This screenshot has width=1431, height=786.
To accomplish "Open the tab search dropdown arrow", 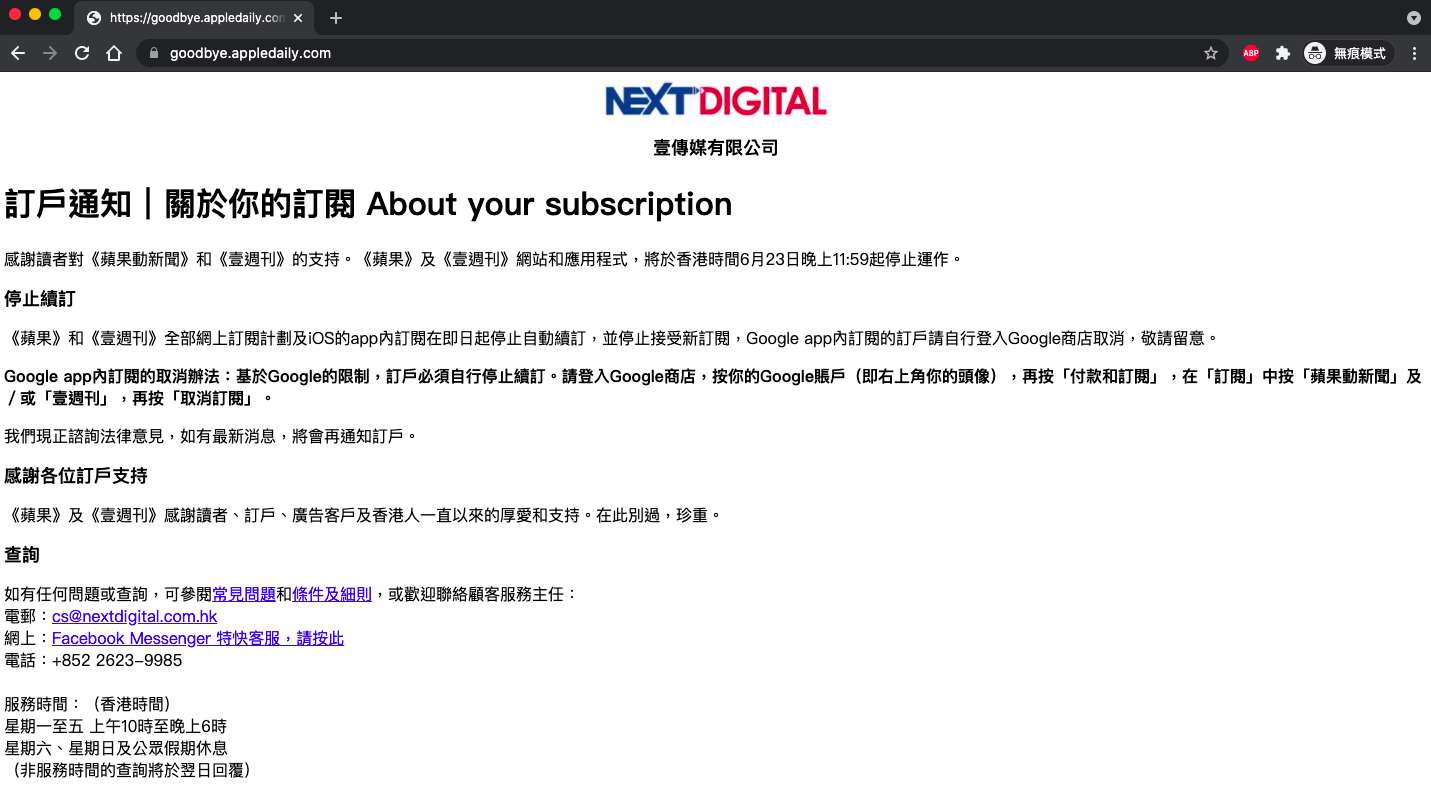I will (1413, 18).
